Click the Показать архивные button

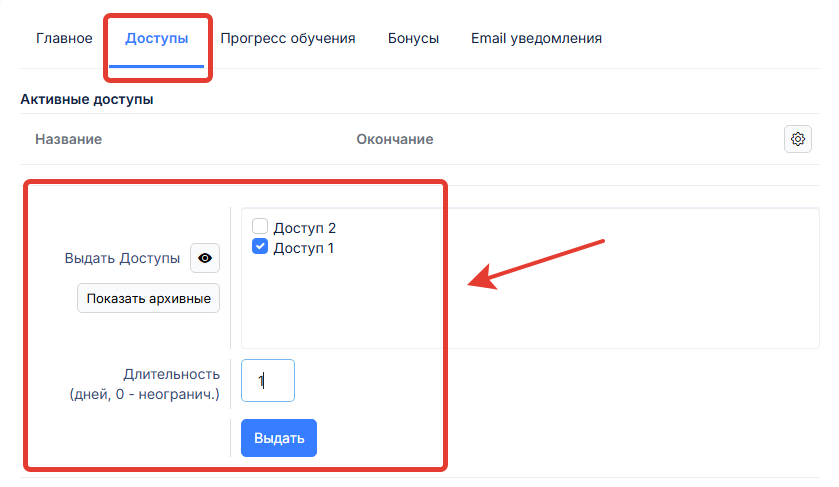point(149,298)
